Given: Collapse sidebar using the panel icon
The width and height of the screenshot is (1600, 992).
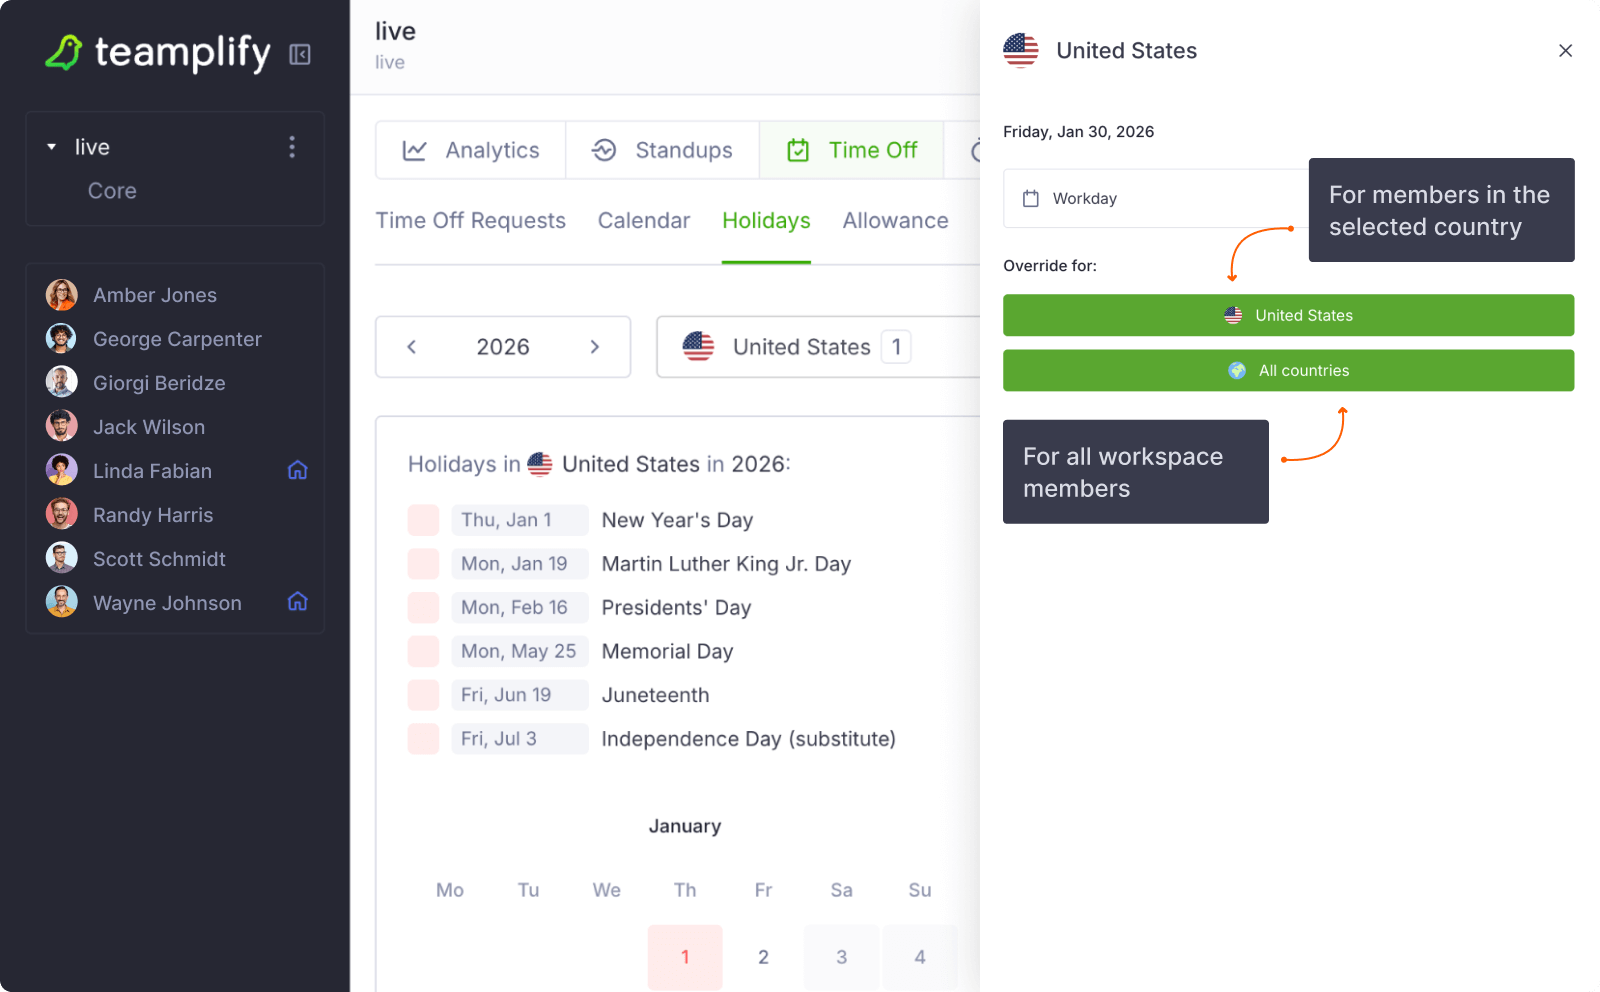Looking at the screenshot, I should tap(299, 54).
